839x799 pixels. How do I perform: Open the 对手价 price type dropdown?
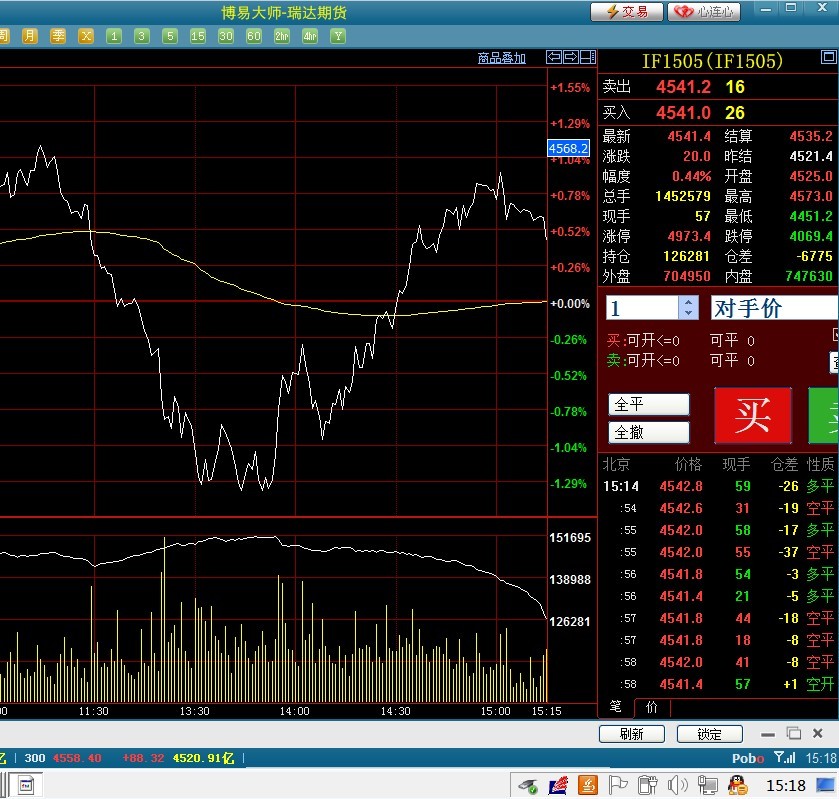coord(774,308)
